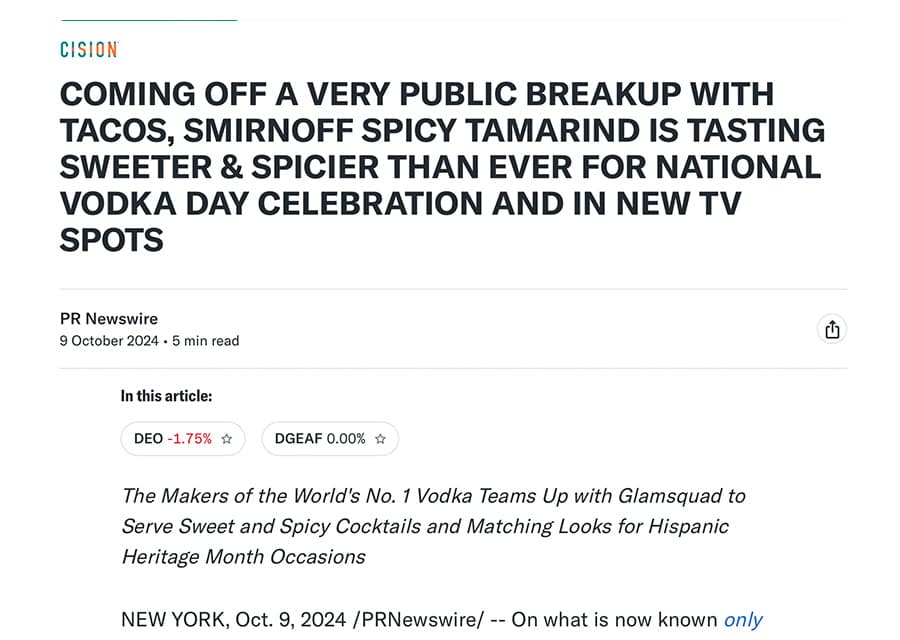Click the "/PRNewswire/" text in dateline
This screenshot has height=640, width=900.
coord(421,620)
